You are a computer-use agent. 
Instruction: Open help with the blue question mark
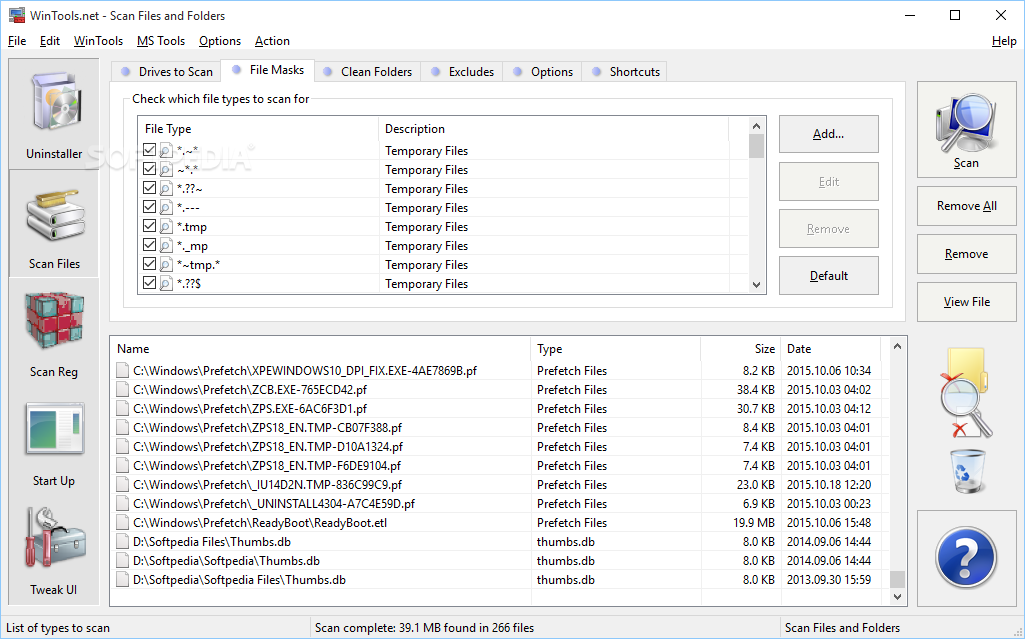point(966,558)
